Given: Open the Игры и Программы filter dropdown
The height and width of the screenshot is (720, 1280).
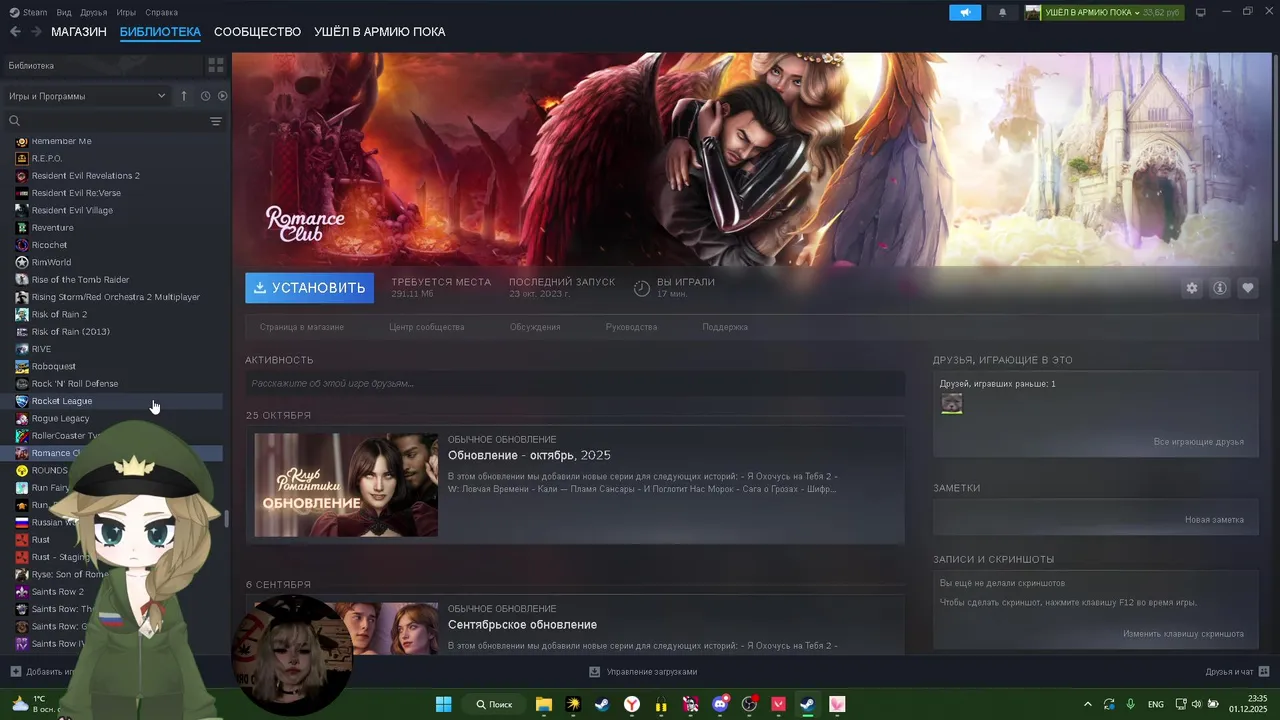Looking at the screenshot, I should click(x=87, y=96).
